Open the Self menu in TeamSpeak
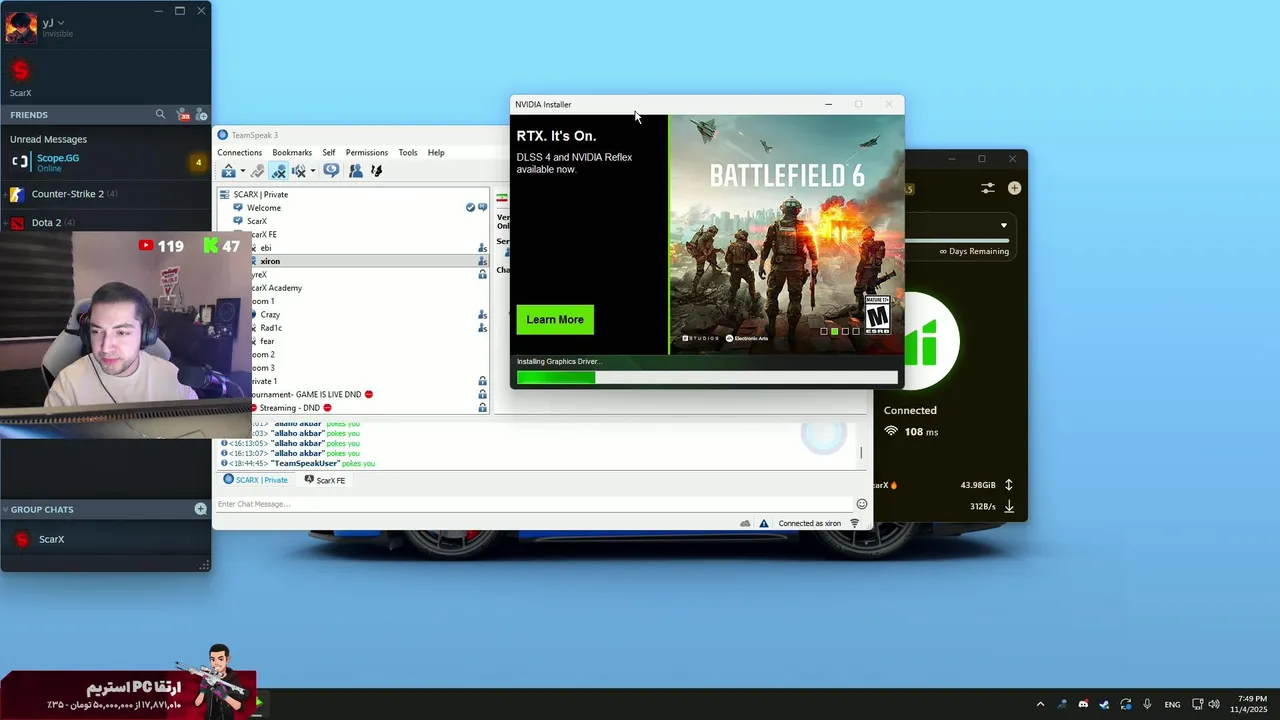The width and height of the screenshot is (1280, 720). [329, 153]
